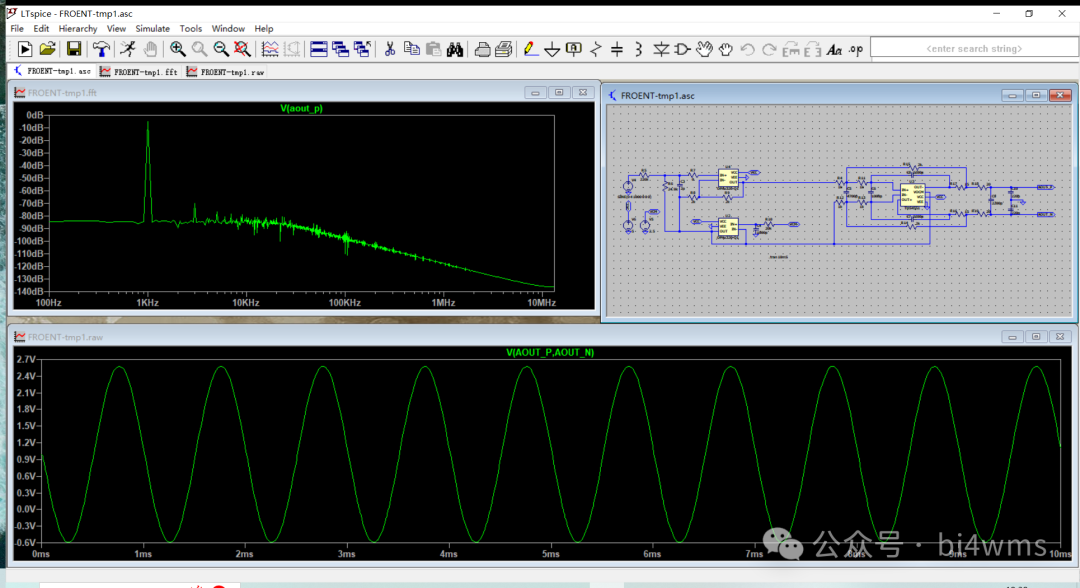
Task: Place a ground symbol from toolbar
Action: coord(552,49)
